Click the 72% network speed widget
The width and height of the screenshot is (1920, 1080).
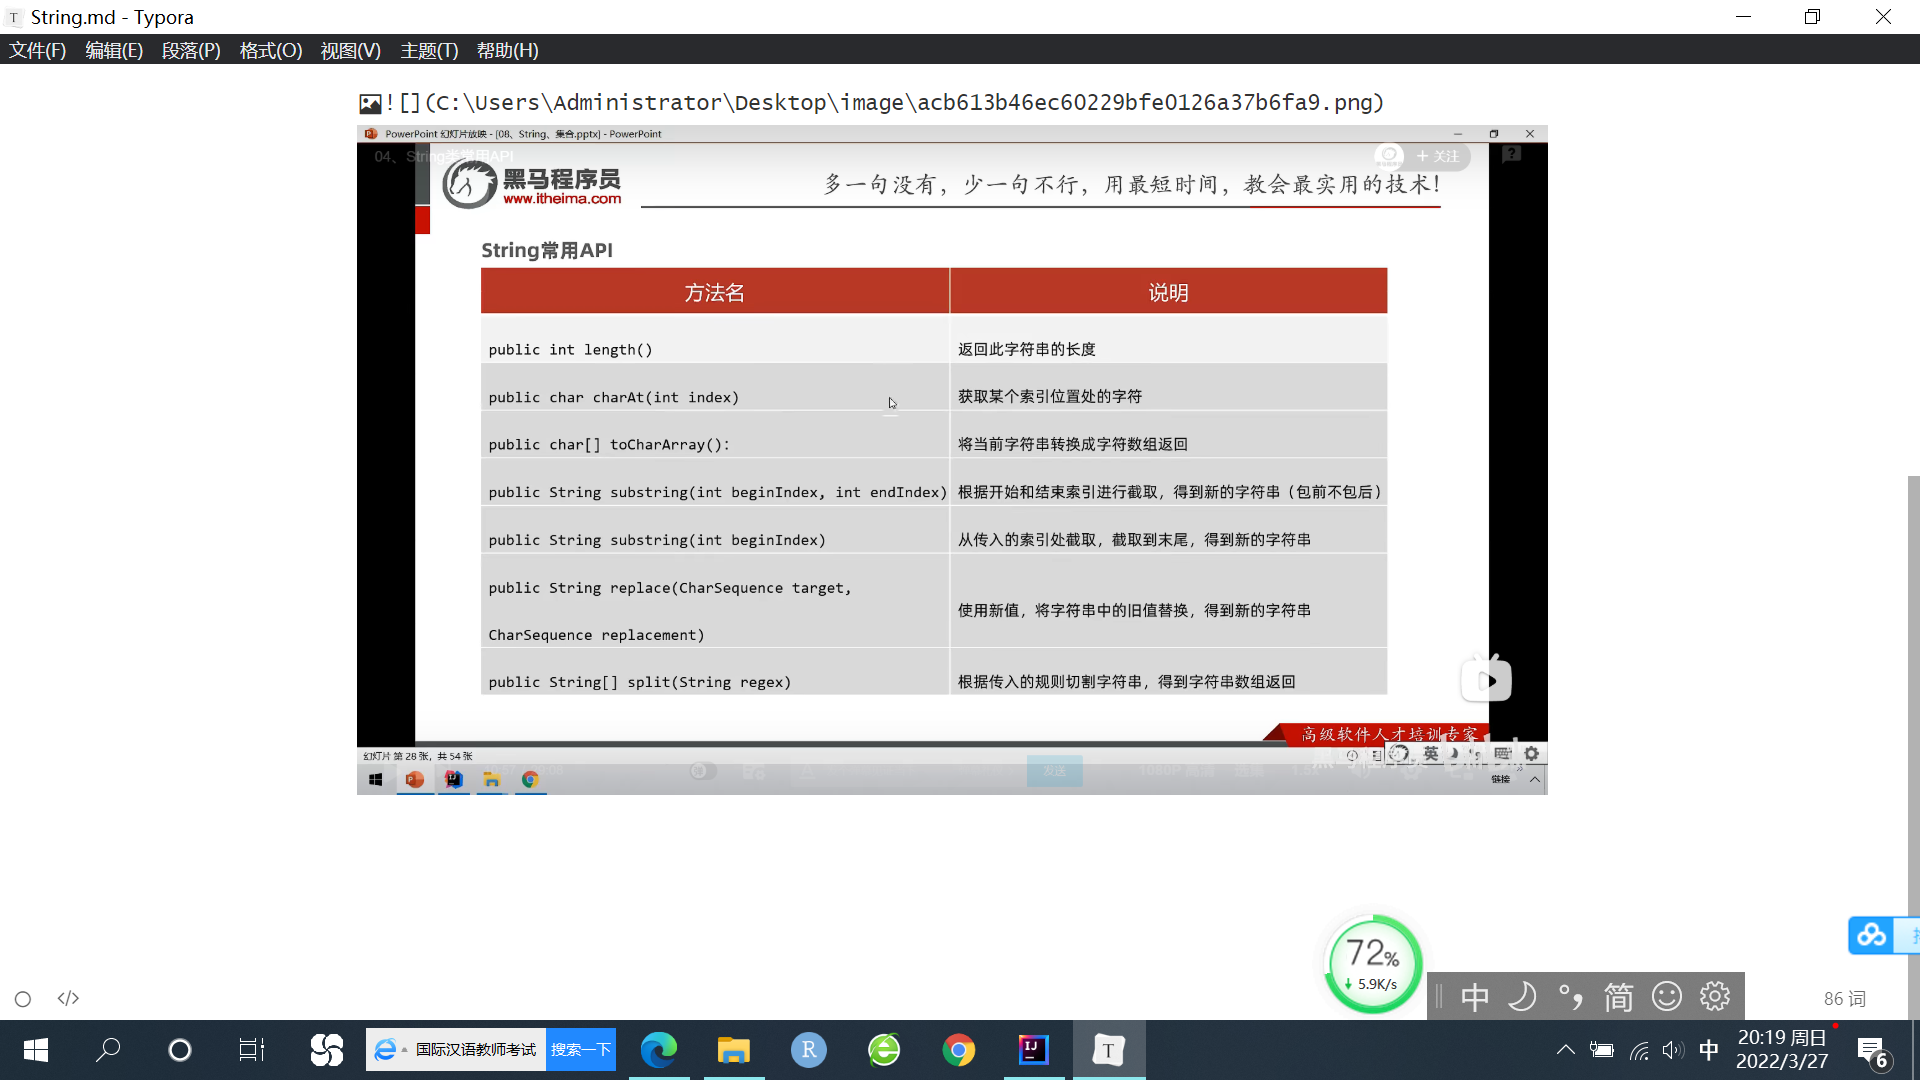point(1373,965)
